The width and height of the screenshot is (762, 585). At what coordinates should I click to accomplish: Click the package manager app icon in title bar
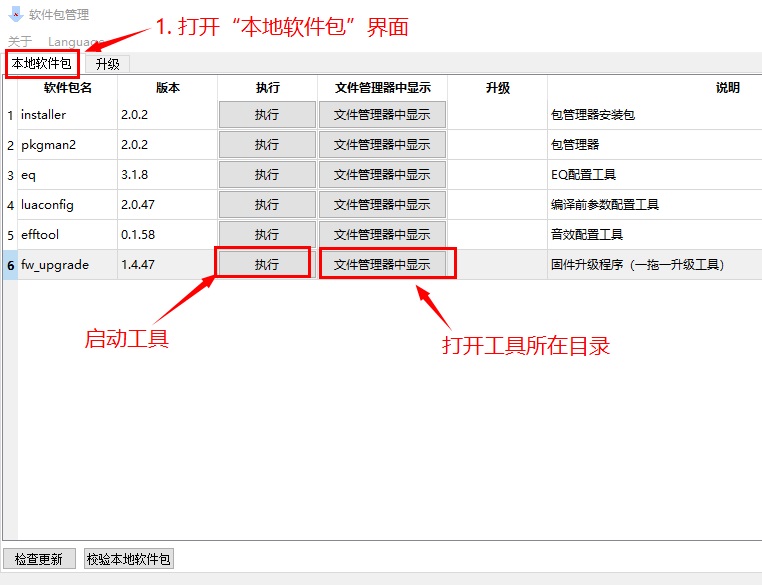(x=15, y=14)
